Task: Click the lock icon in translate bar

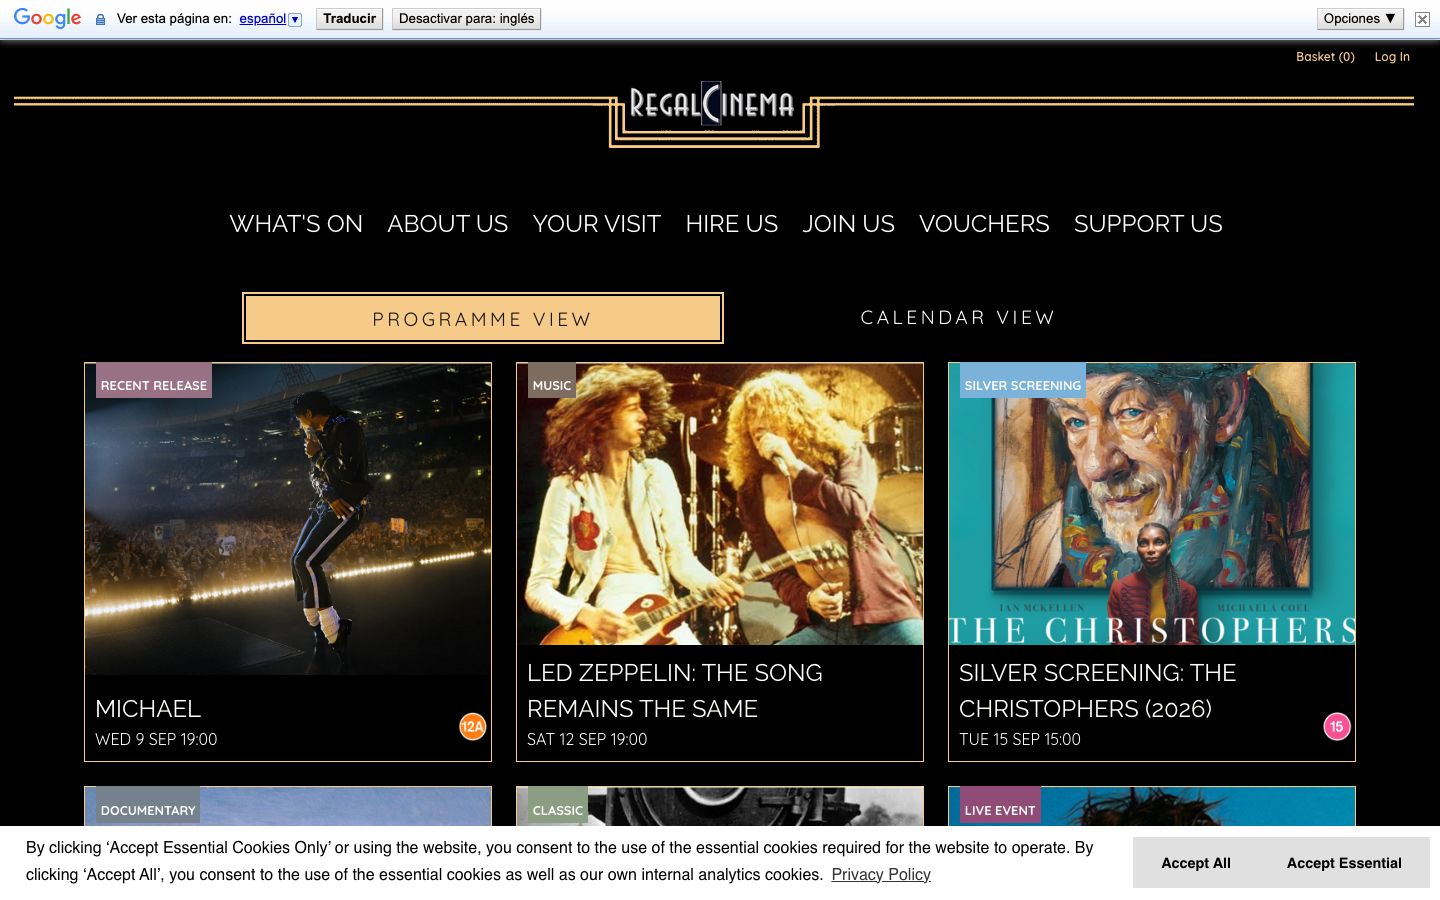Action: [x=100, y=19]
